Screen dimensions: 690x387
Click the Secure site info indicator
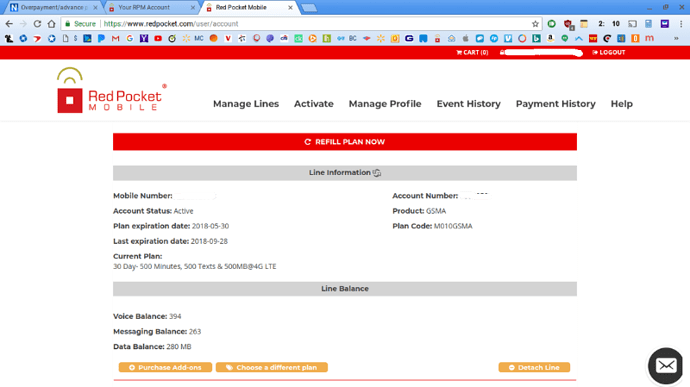pyautogui.click(x=81, y=24)
